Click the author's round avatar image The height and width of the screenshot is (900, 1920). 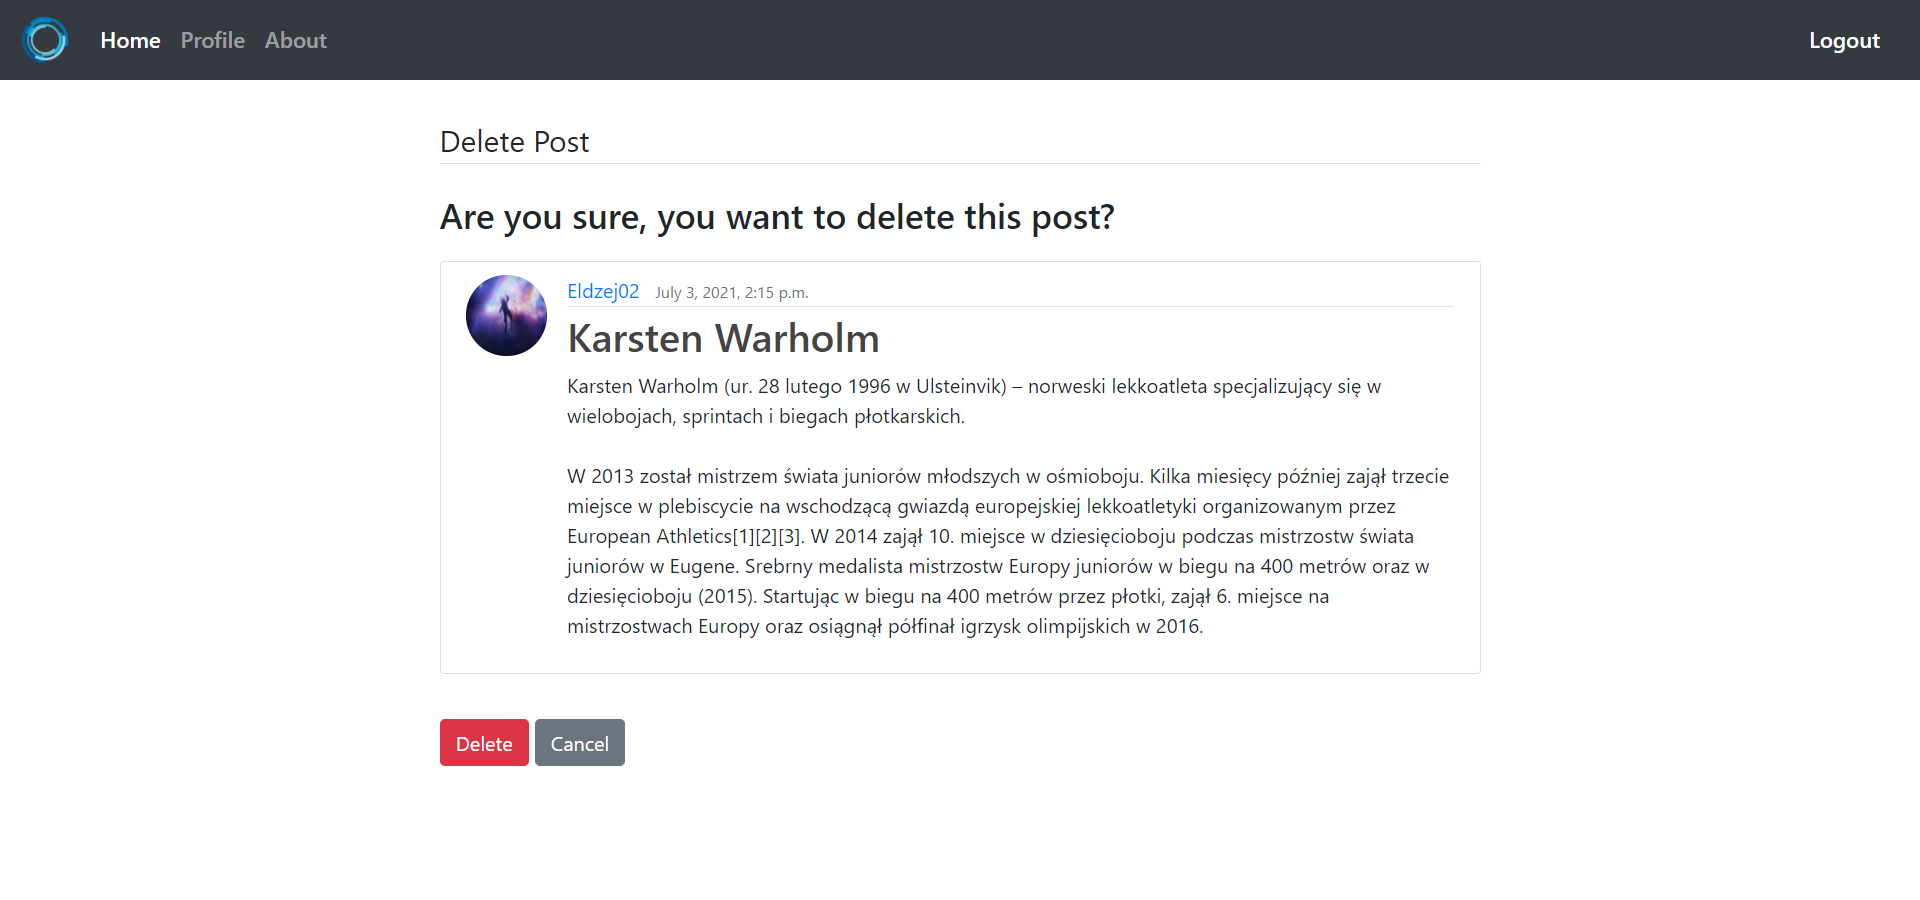tap(506, 316)
